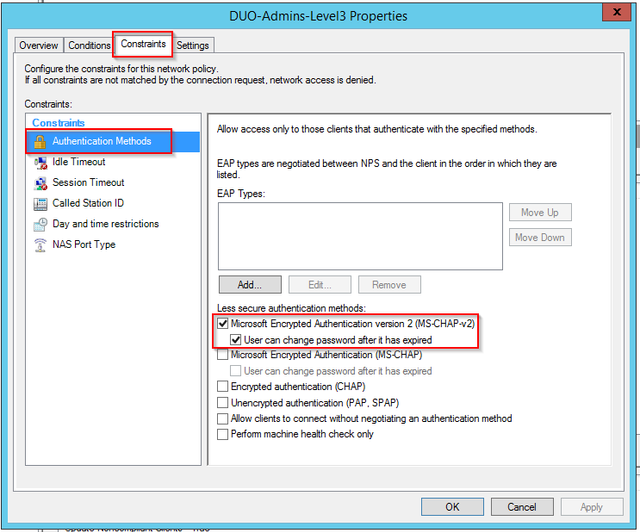Click the Day and time restrictions icon
Viewport: 640px width, 532px height.
click(x=40, y=224)
